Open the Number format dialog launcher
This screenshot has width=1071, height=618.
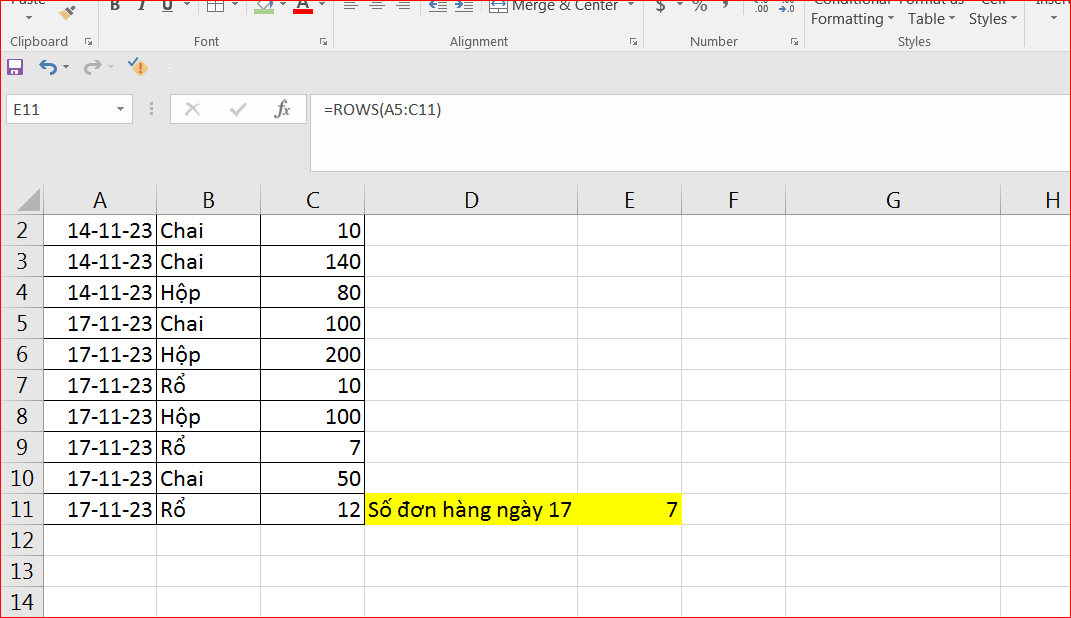(794, 42)
